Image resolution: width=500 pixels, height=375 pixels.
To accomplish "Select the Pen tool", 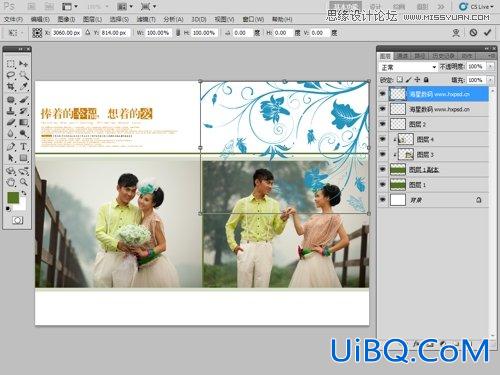I will click(11, 146).
